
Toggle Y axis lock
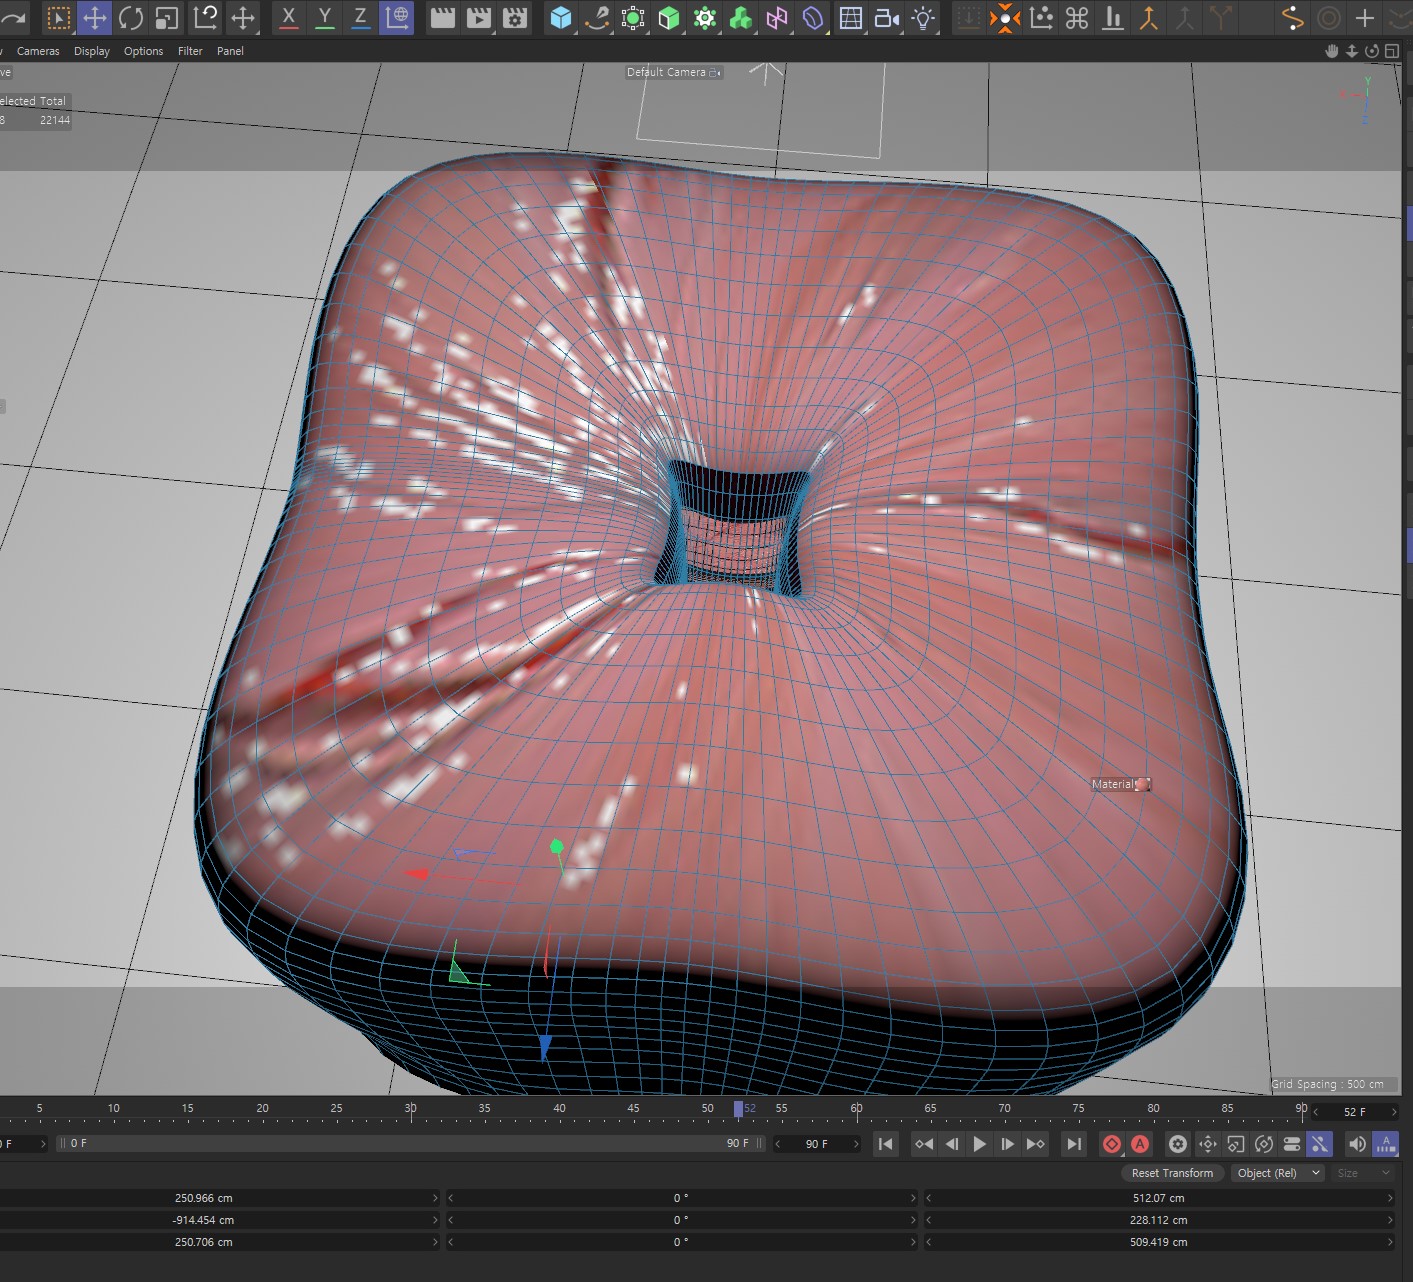(325, 18)
